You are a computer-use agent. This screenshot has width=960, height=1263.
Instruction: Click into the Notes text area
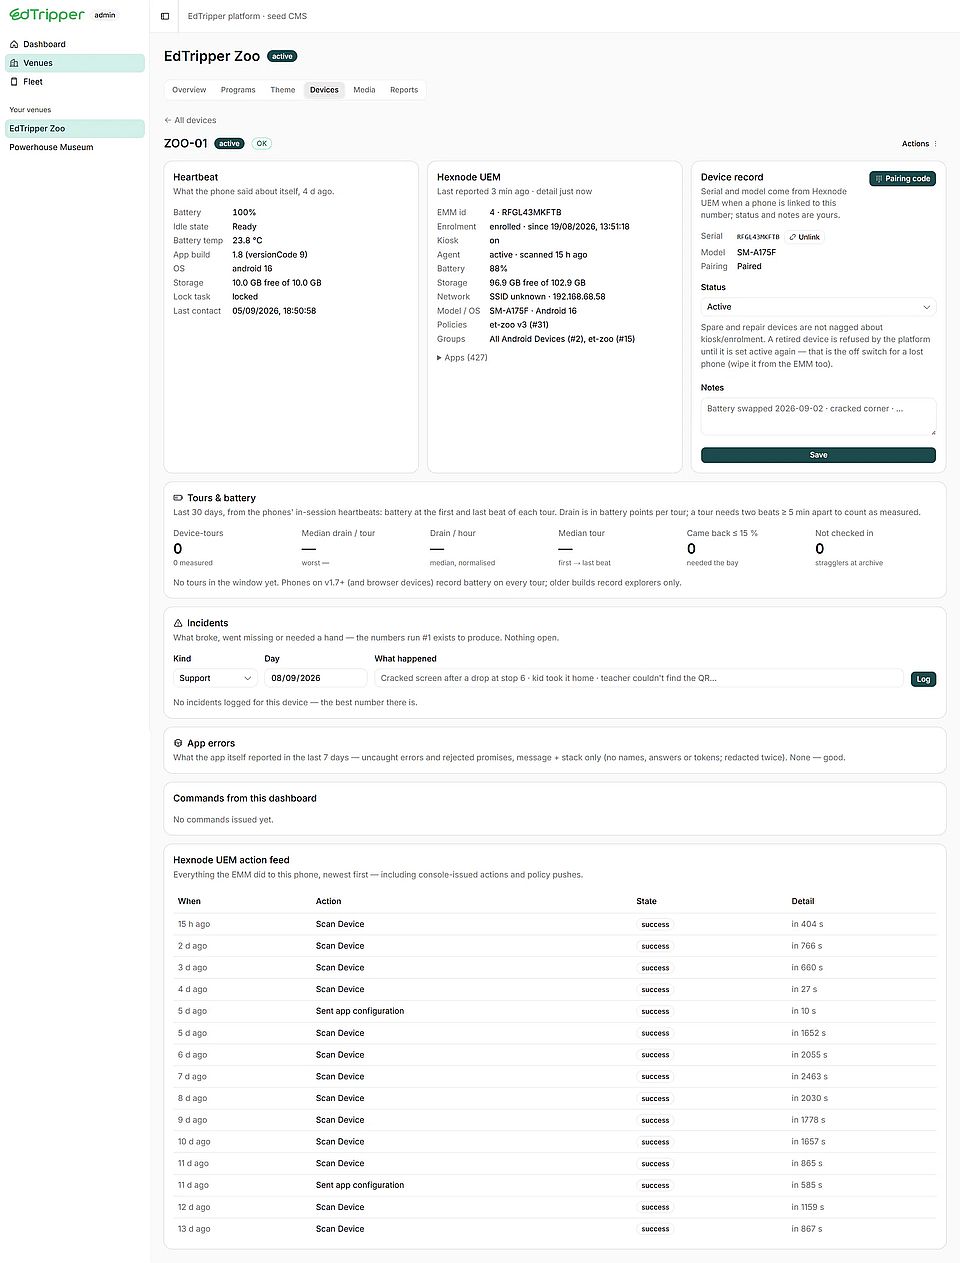point(818,416)
